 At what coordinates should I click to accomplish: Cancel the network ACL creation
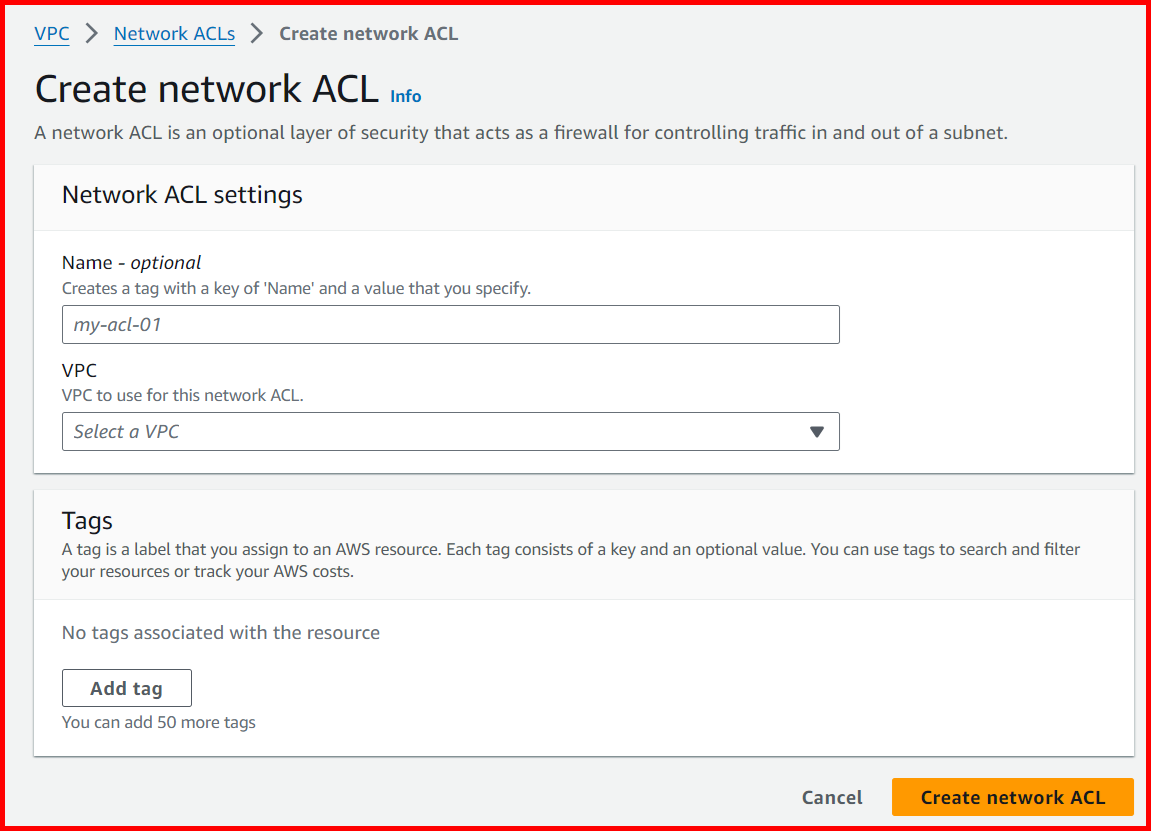pyautogui.click(x=831, y=797)
